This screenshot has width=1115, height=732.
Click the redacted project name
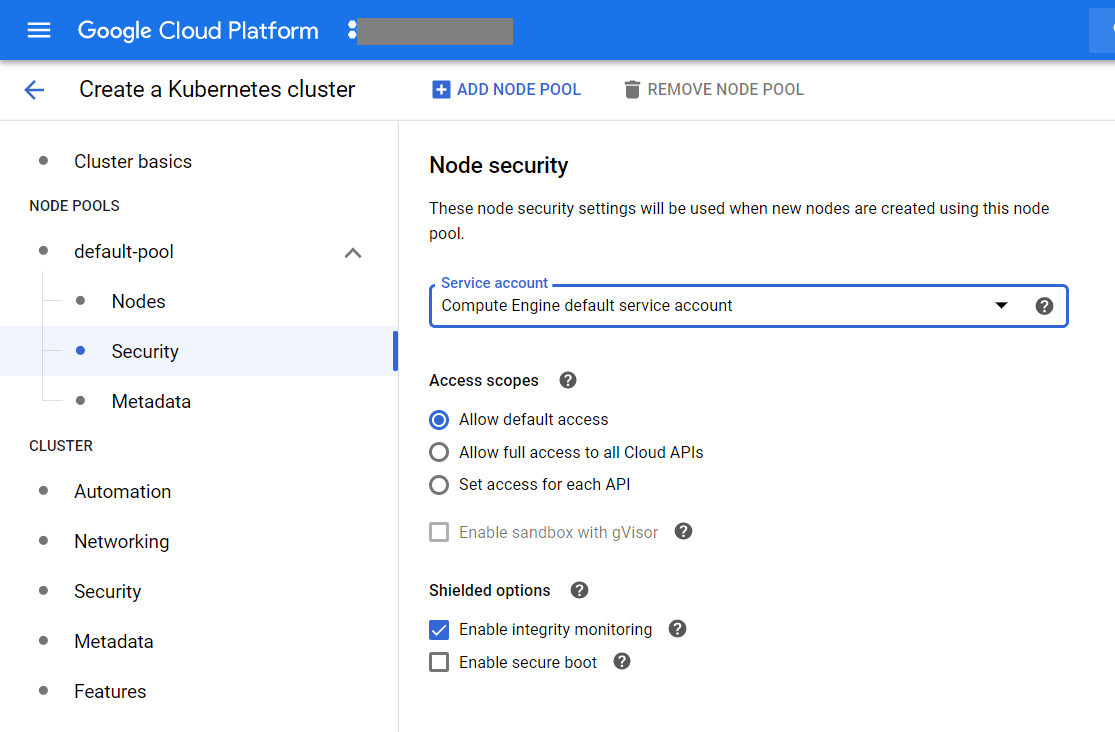pyautogui.click(x=434, y=31)
